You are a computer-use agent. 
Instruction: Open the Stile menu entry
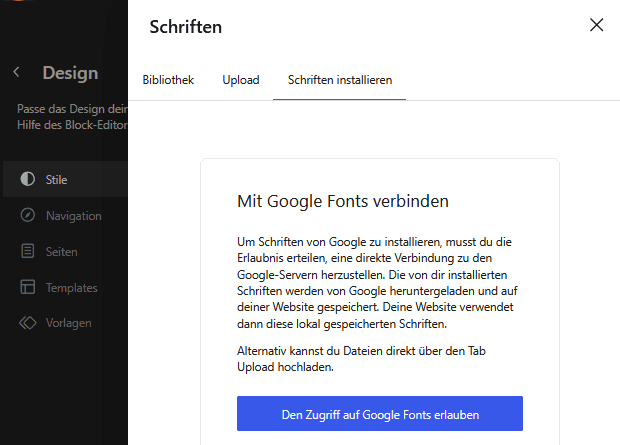pos(65,179)
